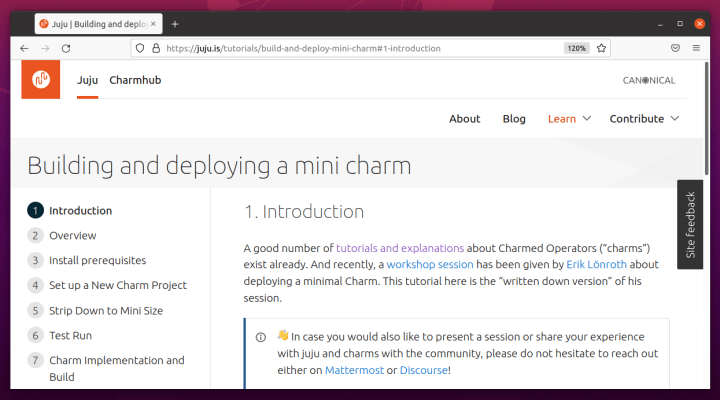Maximize the Firefox window
This screenshot has height=400, width=720.
(680, 24)
